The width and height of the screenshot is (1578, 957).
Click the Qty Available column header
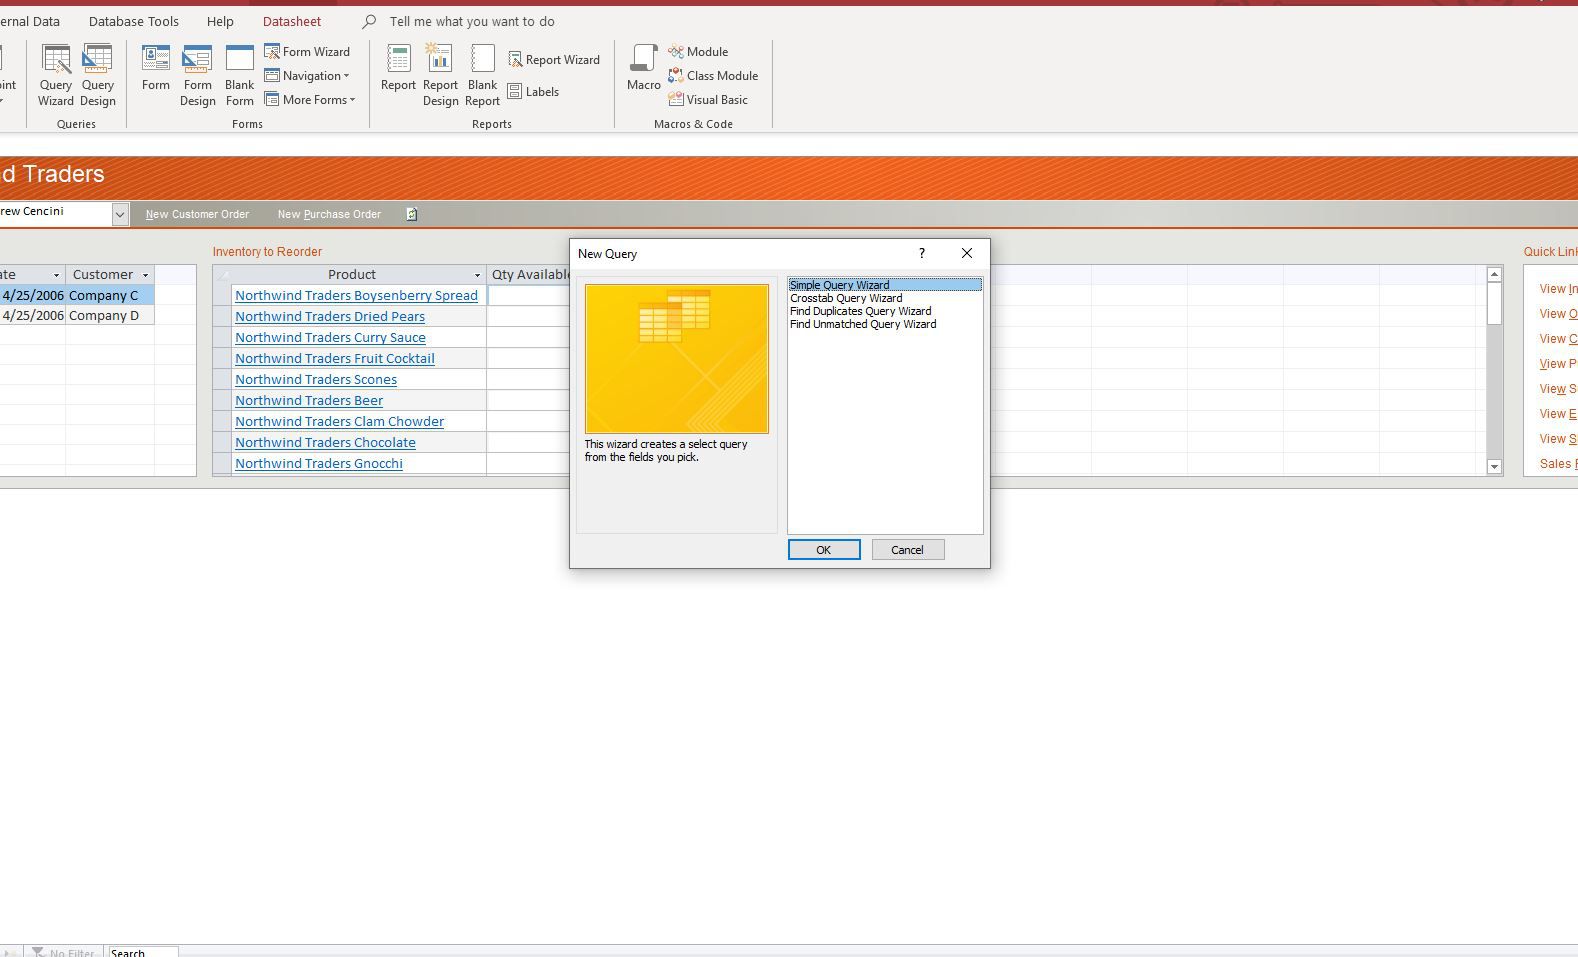tap(530, 274)
